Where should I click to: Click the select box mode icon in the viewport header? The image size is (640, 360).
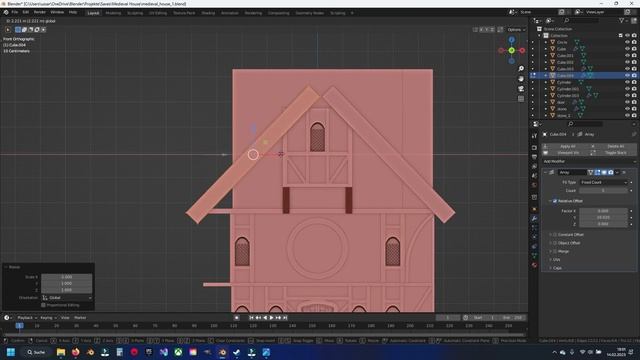pos(18,29)
